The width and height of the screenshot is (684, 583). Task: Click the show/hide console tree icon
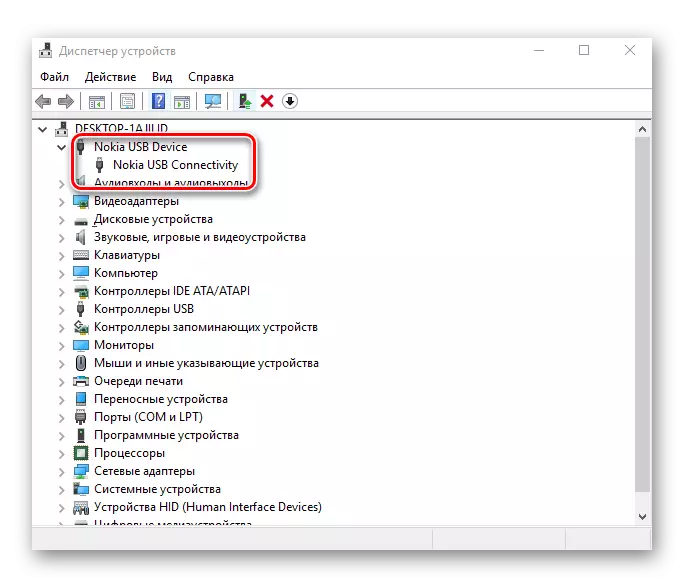[x=97, y=102]
